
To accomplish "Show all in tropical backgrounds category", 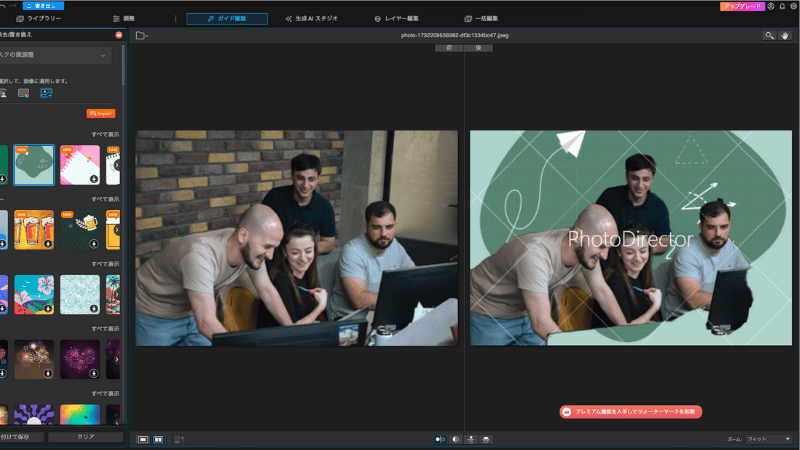I will point(105,264).
